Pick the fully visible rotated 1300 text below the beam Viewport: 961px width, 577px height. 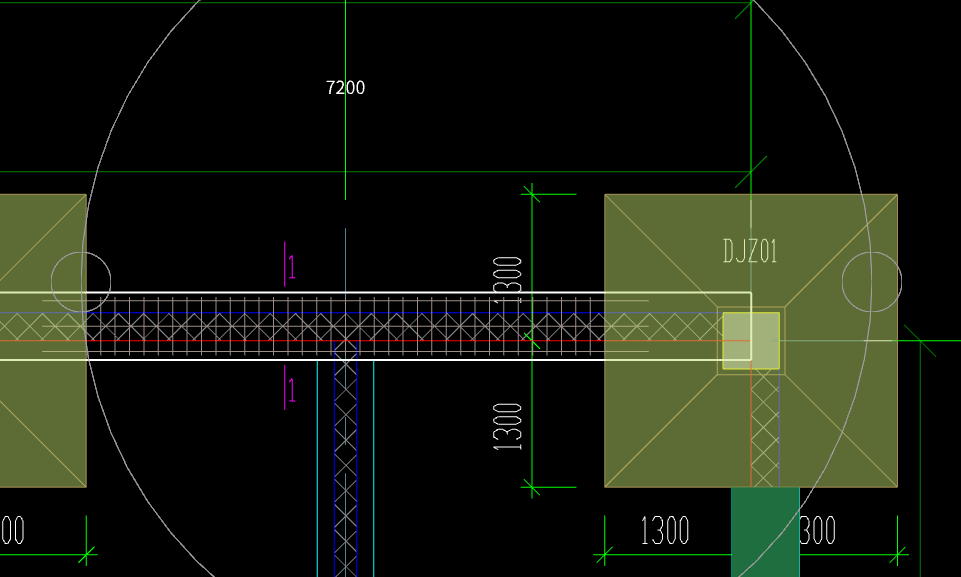click(x=507, y=427)
